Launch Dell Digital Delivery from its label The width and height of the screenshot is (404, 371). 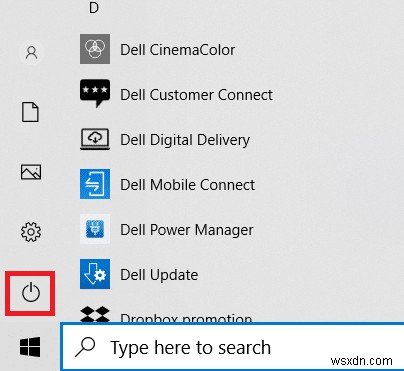[185, 140]
